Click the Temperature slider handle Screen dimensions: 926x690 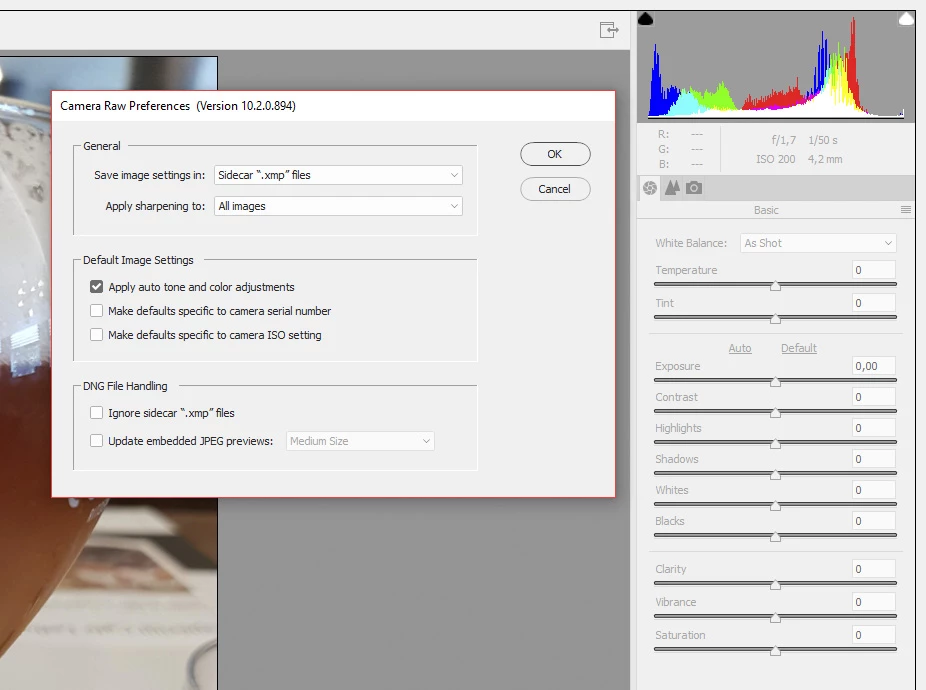pyautogui.click(x=775, y=286)
